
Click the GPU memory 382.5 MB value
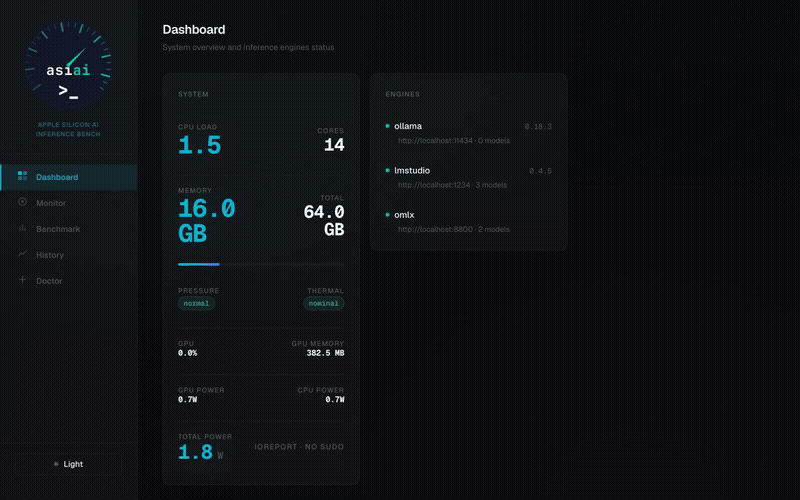(326, 353)
